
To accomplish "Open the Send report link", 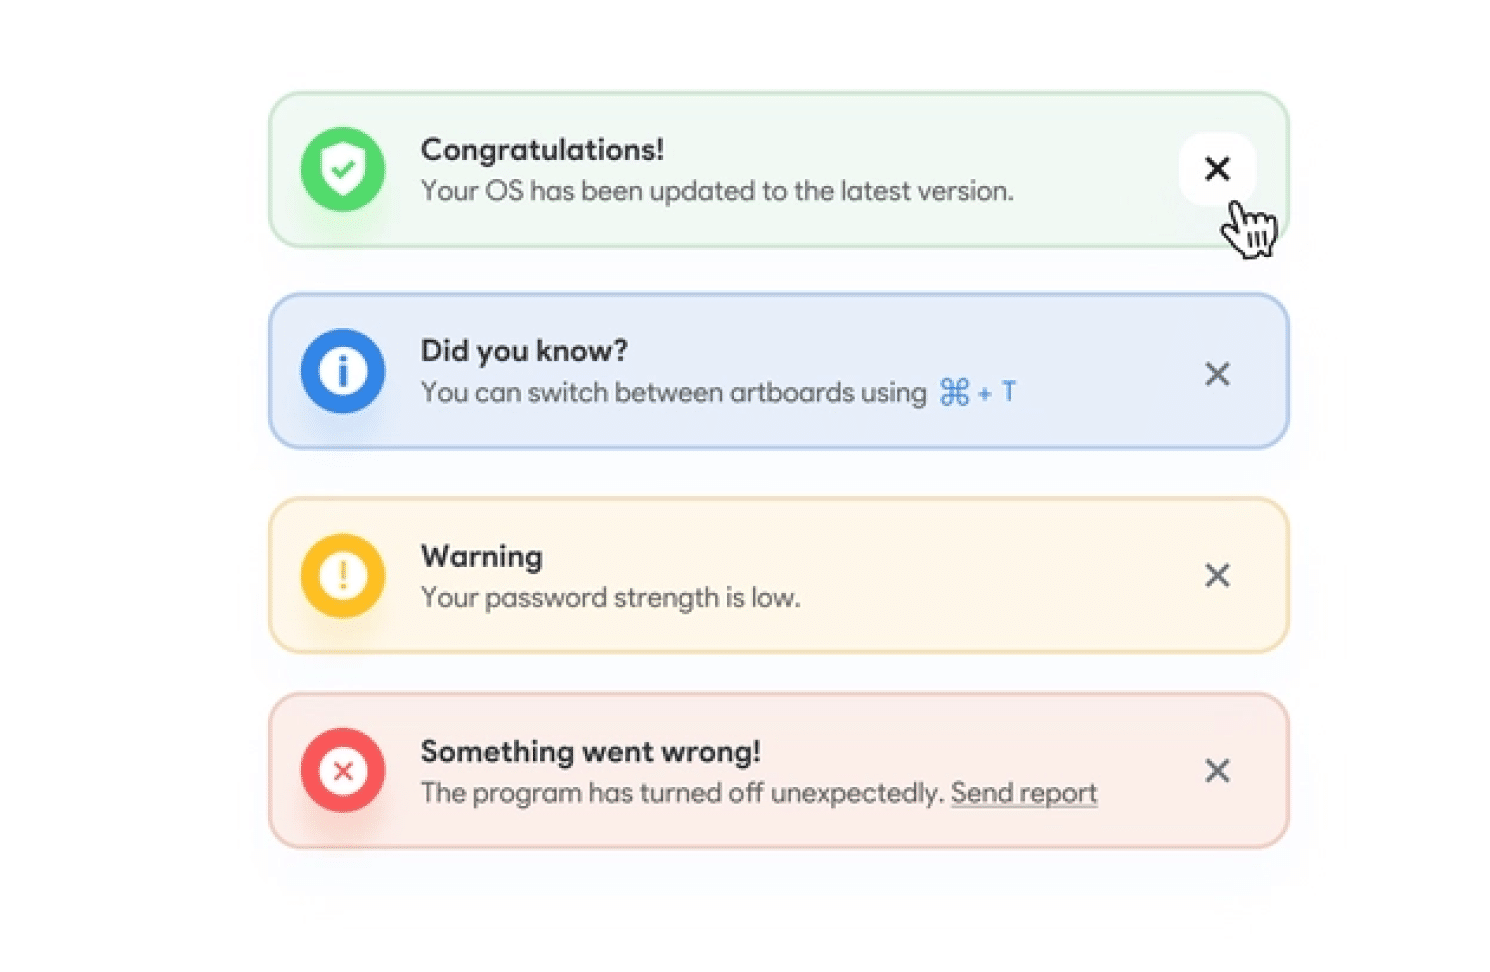I will [x=1023, y=793].
